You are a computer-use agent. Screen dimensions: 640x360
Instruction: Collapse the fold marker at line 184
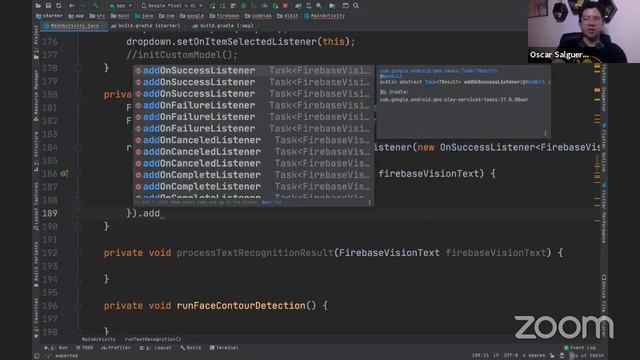coord(78,147)
